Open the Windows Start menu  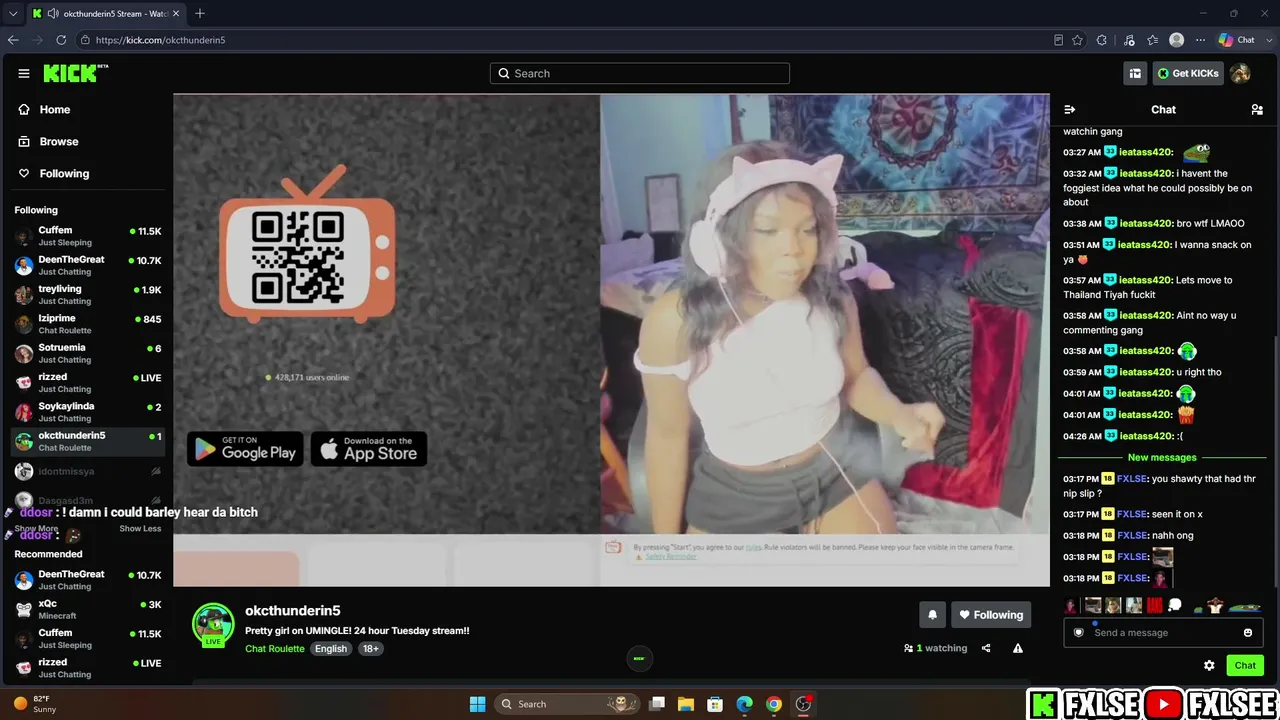(477, 704)
